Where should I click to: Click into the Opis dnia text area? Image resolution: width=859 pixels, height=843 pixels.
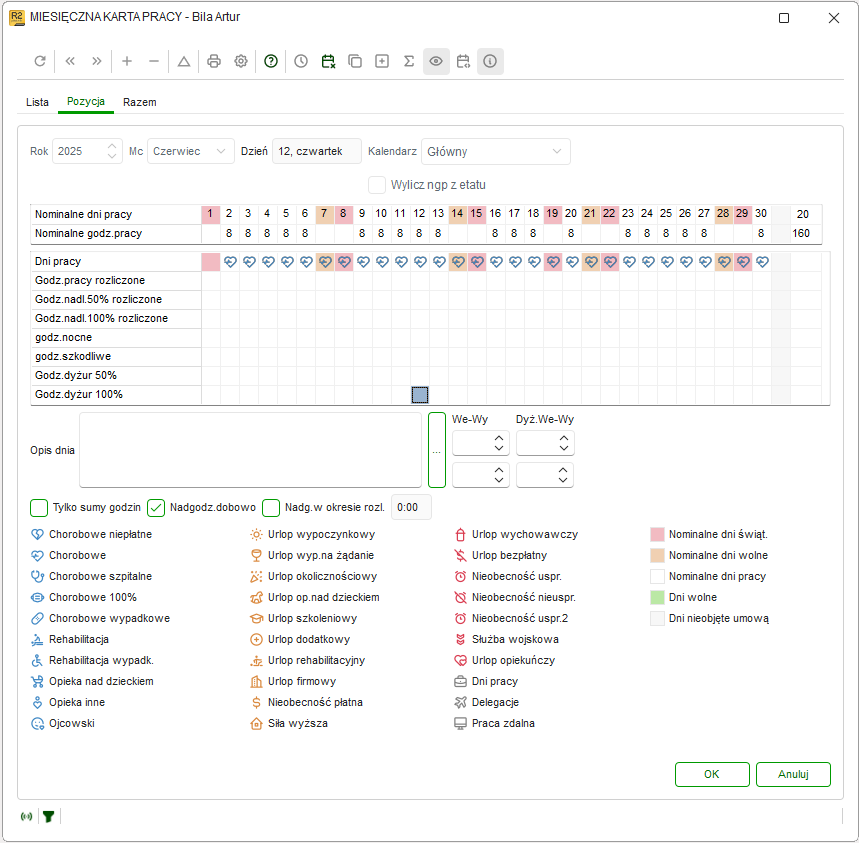point(250,450)
